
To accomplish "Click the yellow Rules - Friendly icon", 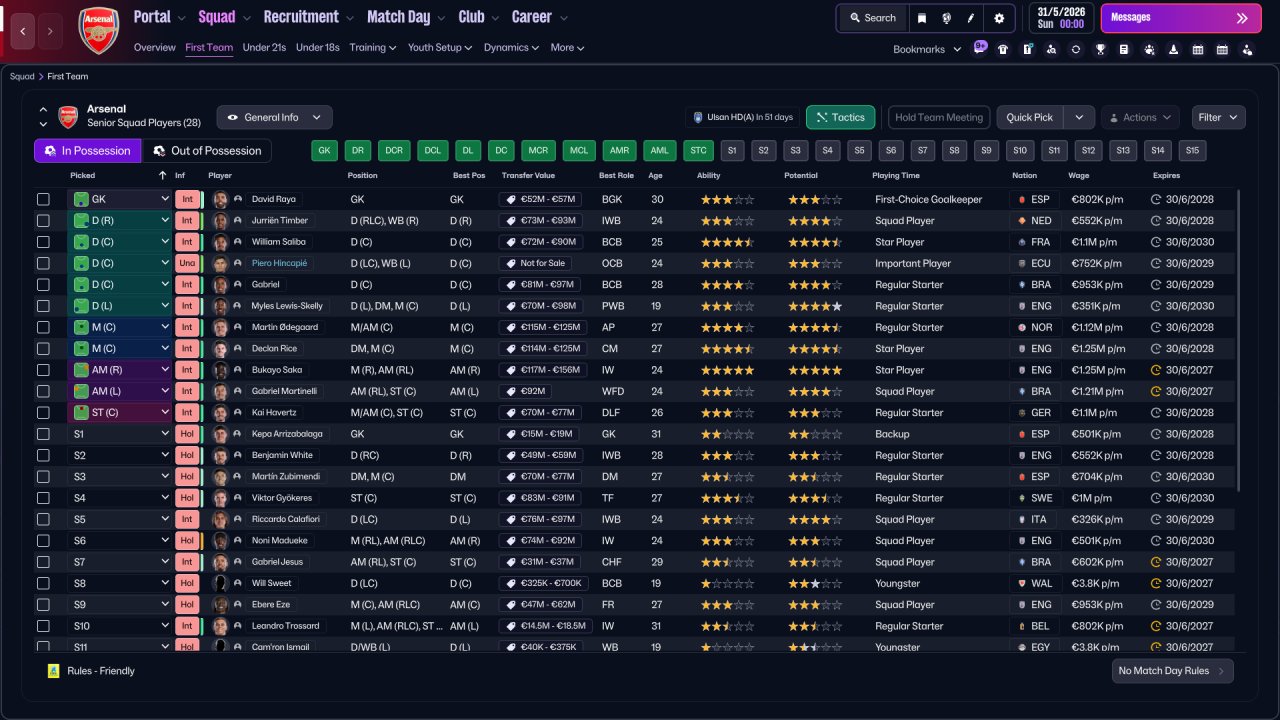I will pos(54,671).
